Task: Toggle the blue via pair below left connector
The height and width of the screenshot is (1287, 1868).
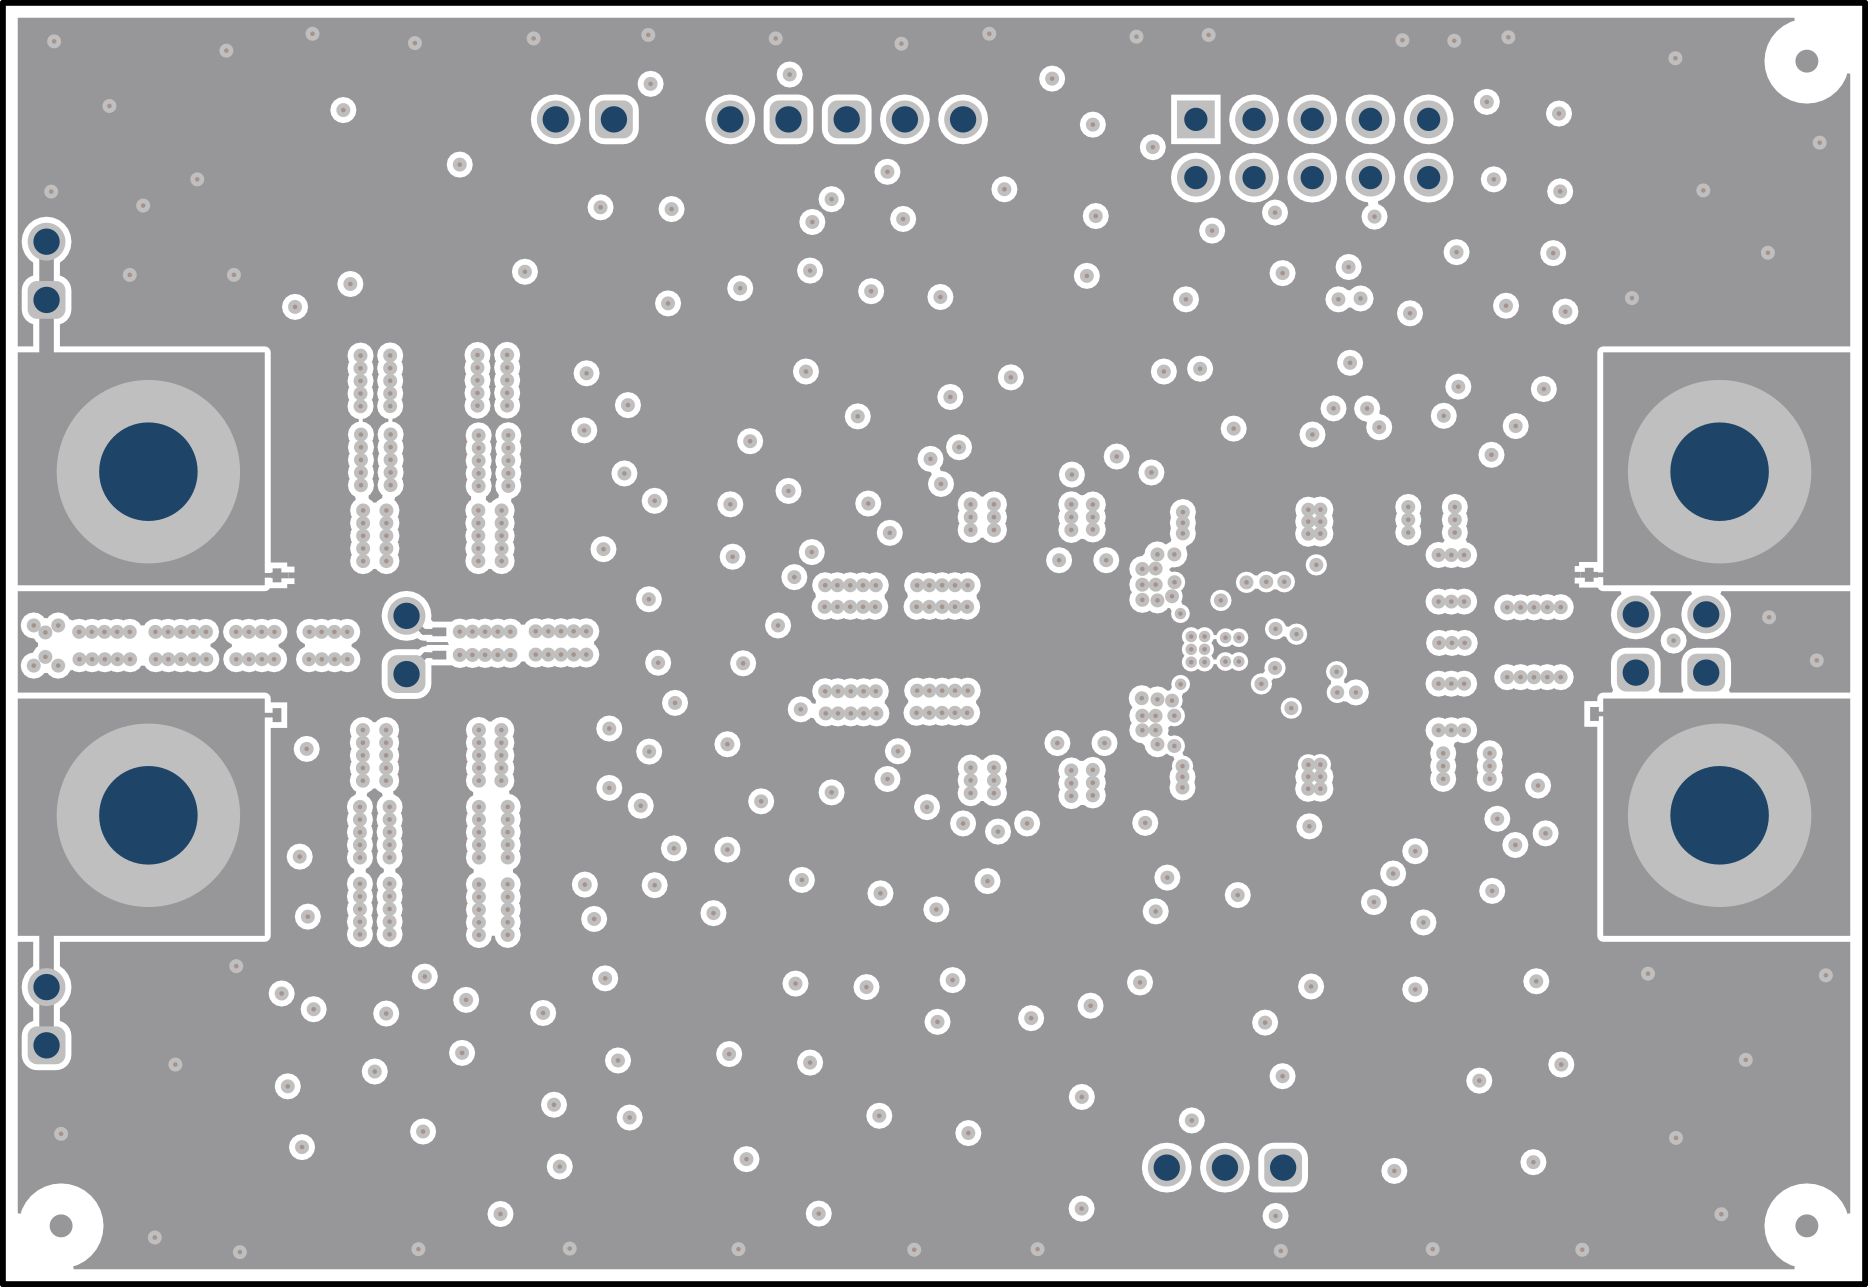Action: point(45,1015)
